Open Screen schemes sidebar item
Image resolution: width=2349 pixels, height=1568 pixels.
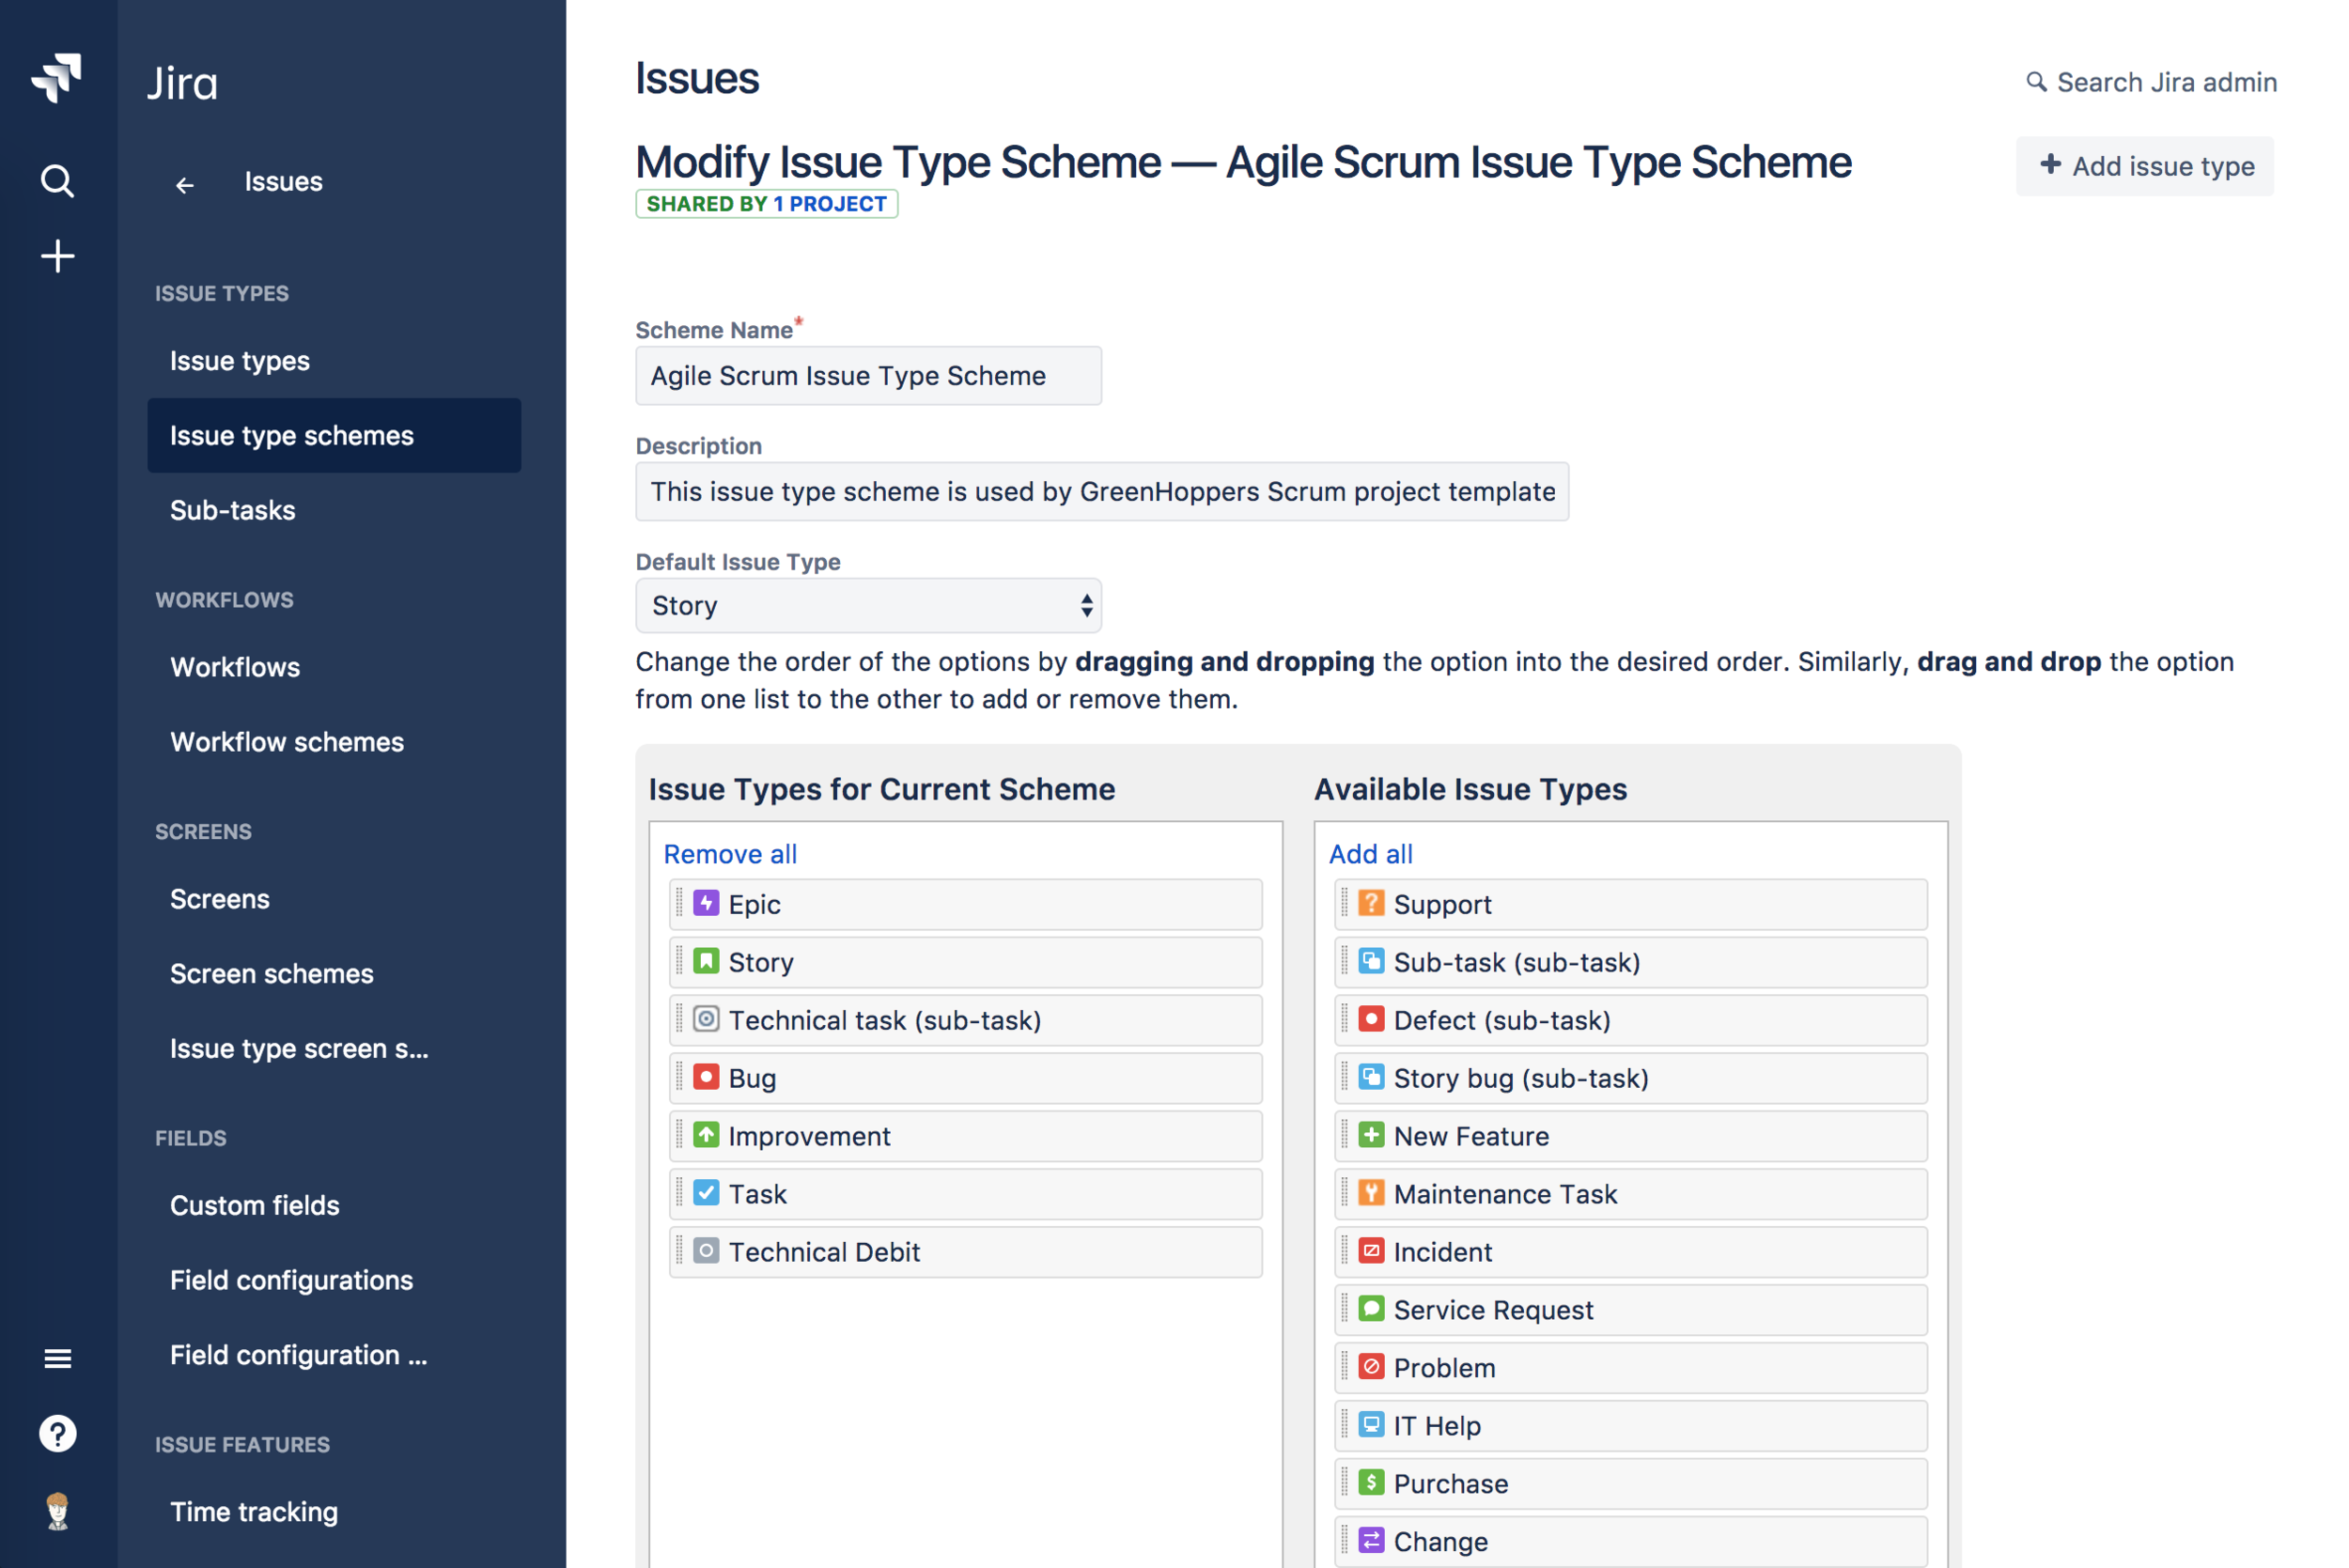pyautogui.click(x=272, y=974)
